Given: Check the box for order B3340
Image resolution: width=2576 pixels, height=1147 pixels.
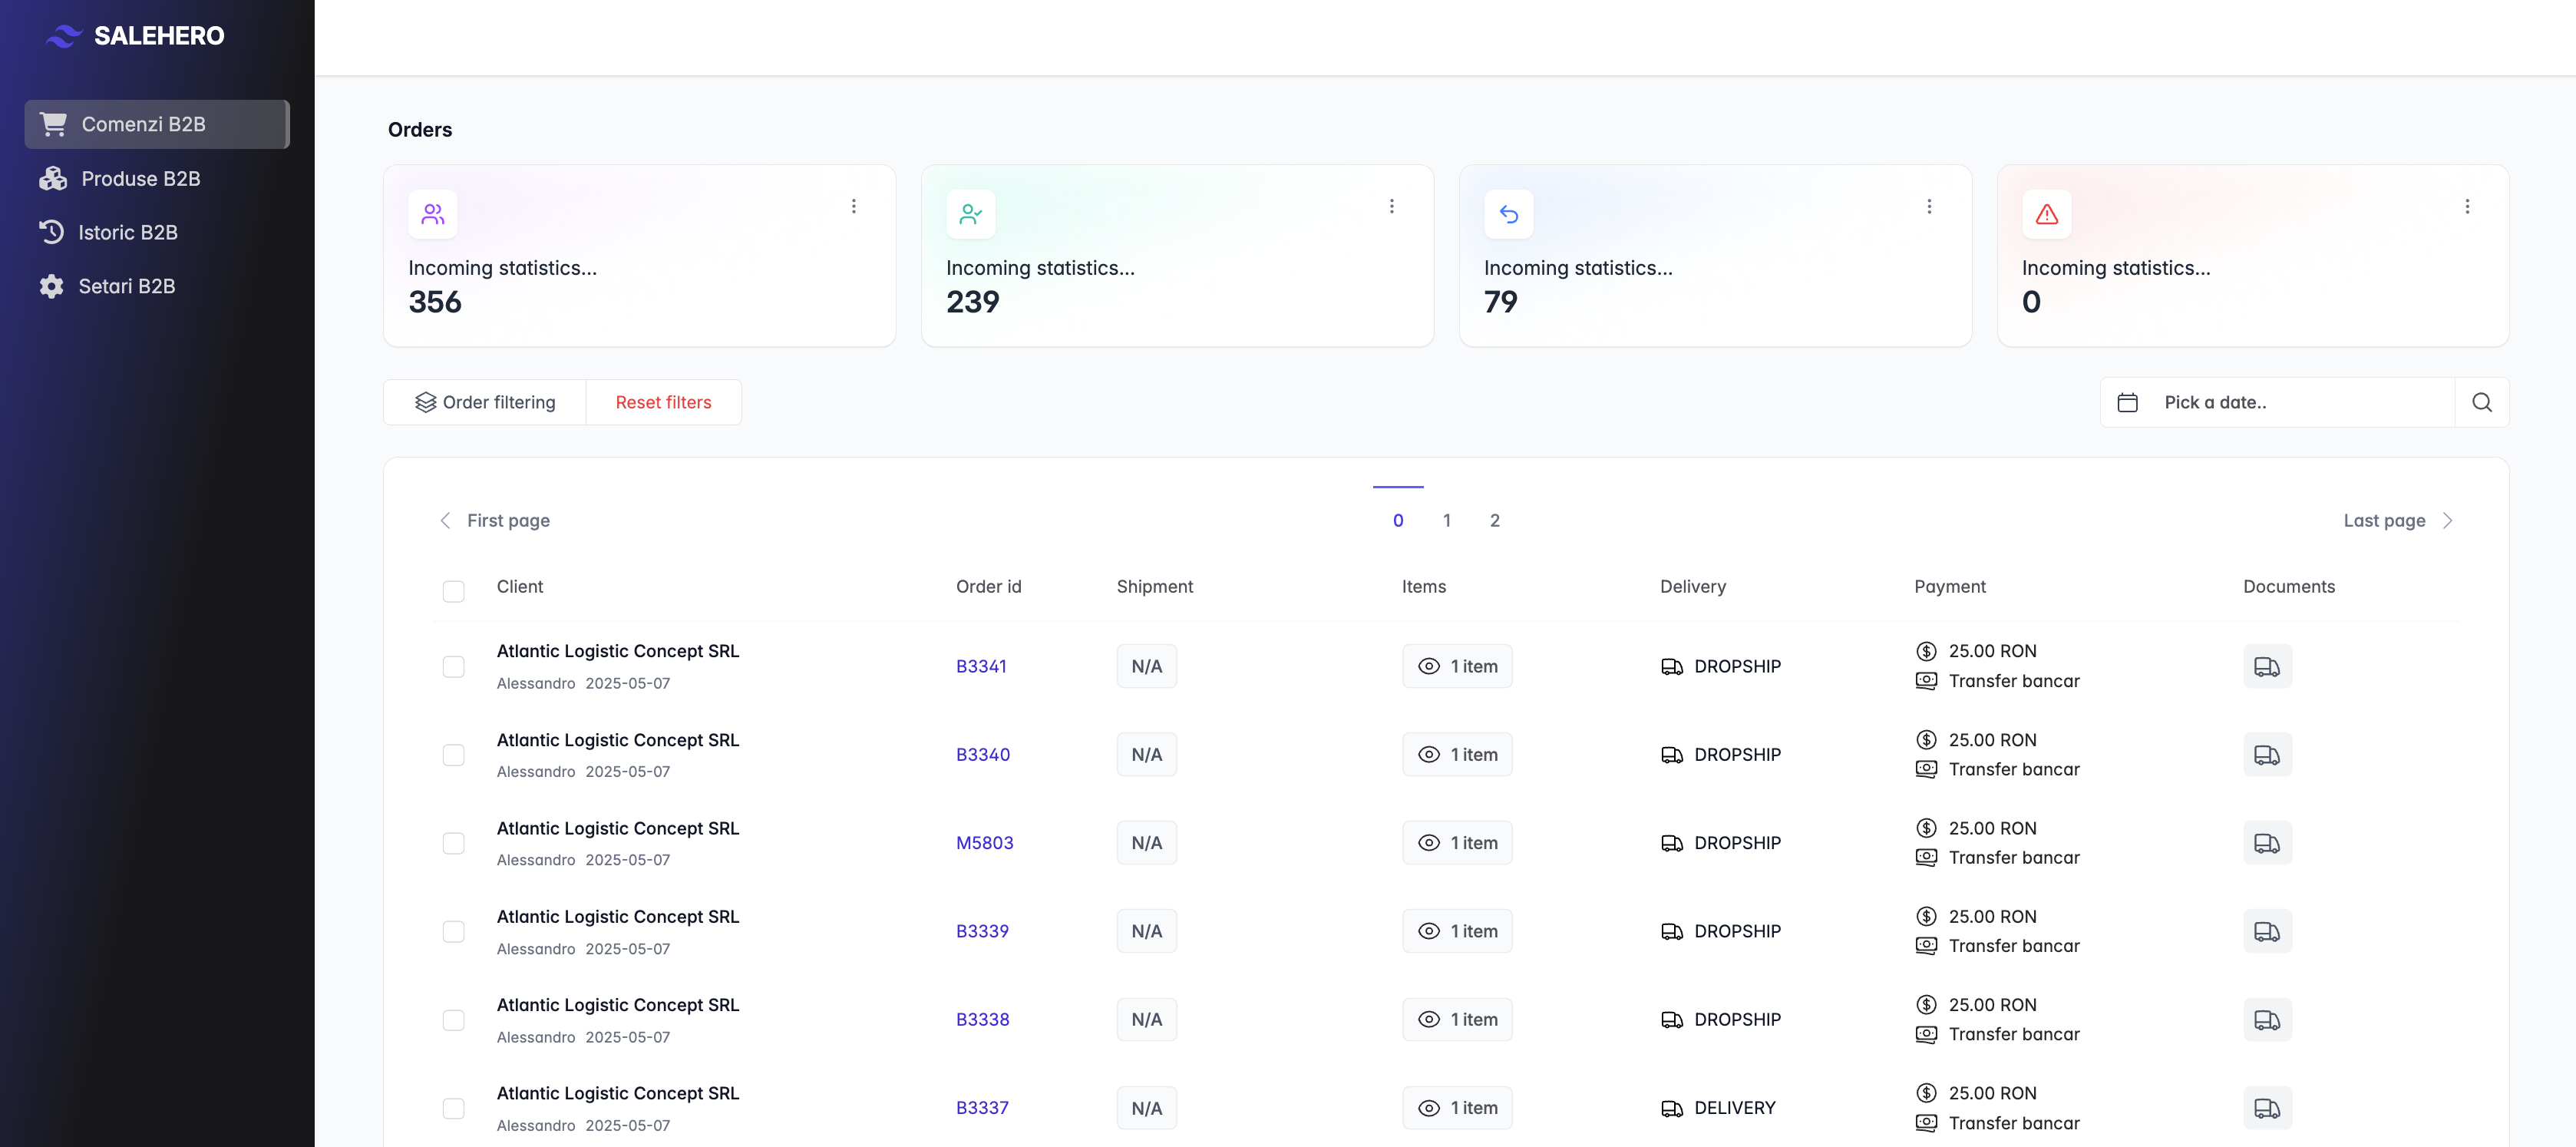Looking at the screenshot, I should pos(453,755).
